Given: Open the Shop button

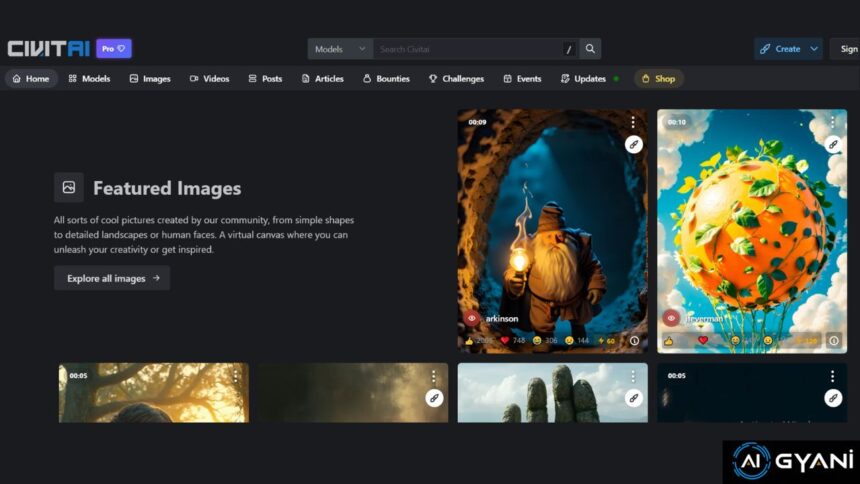Looking at the screenshot, I should point(658,79).
